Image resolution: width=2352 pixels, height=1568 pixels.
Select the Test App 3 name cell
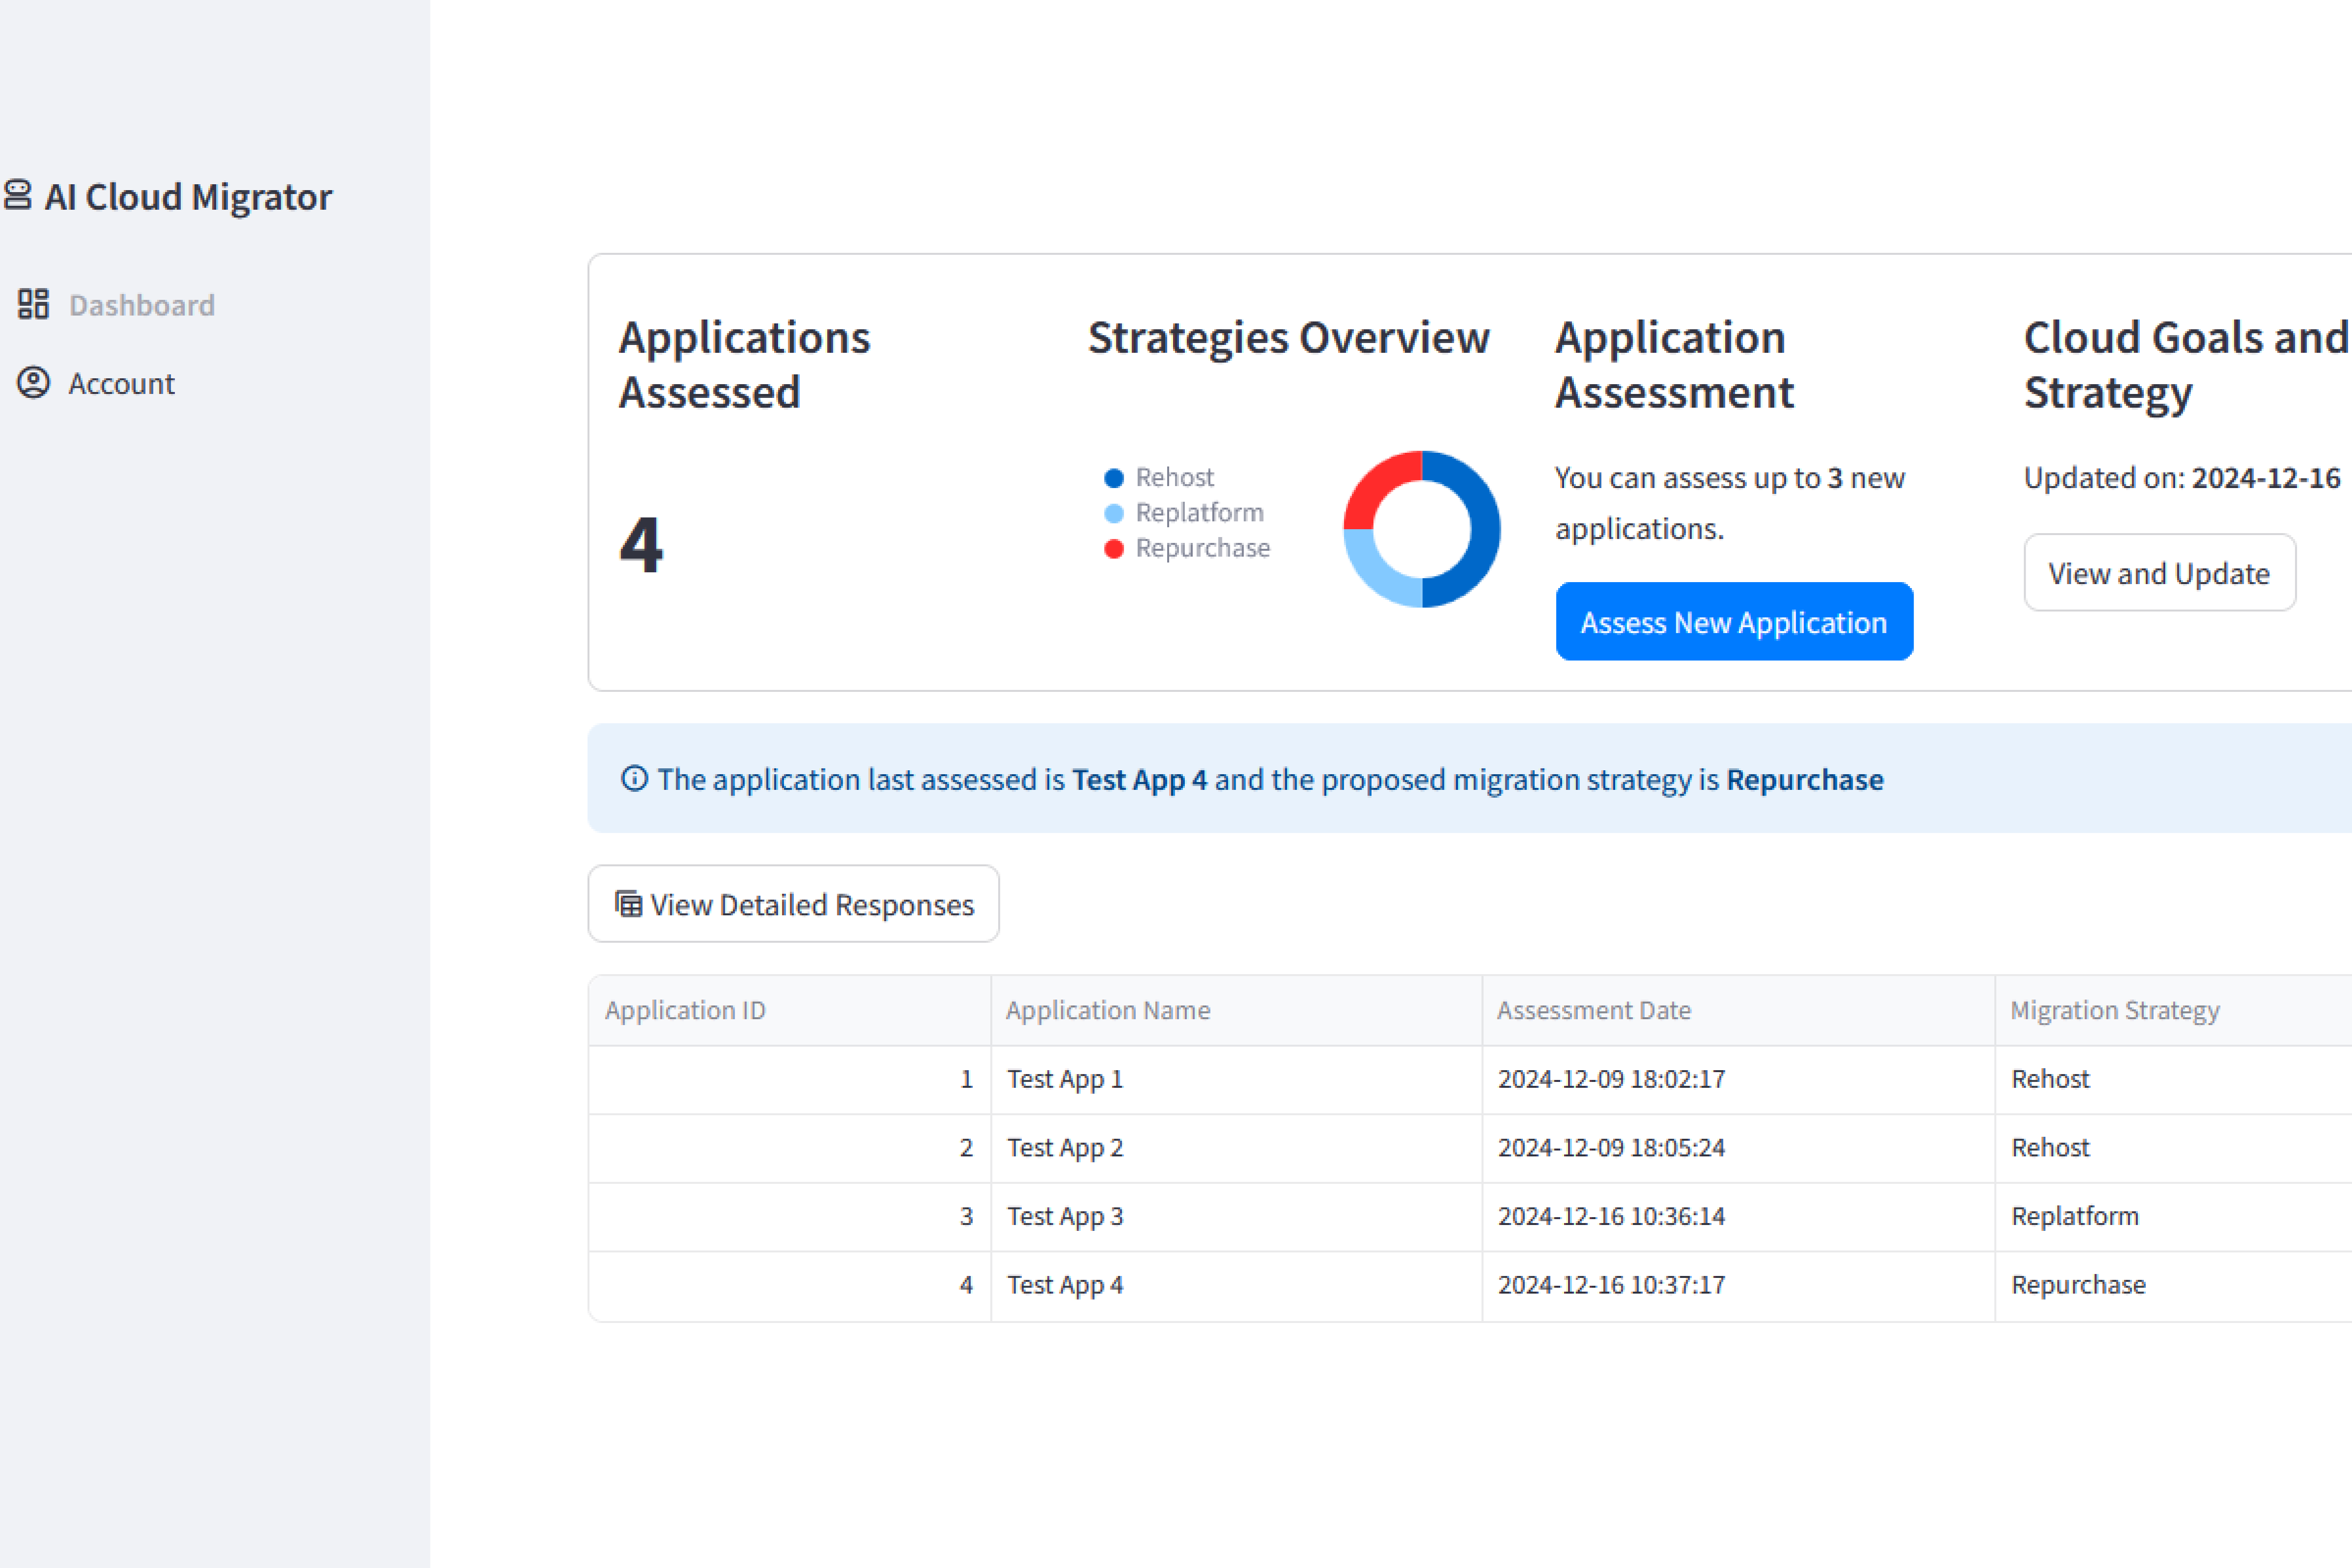pyautogui.click(x=1237, y=1216)
